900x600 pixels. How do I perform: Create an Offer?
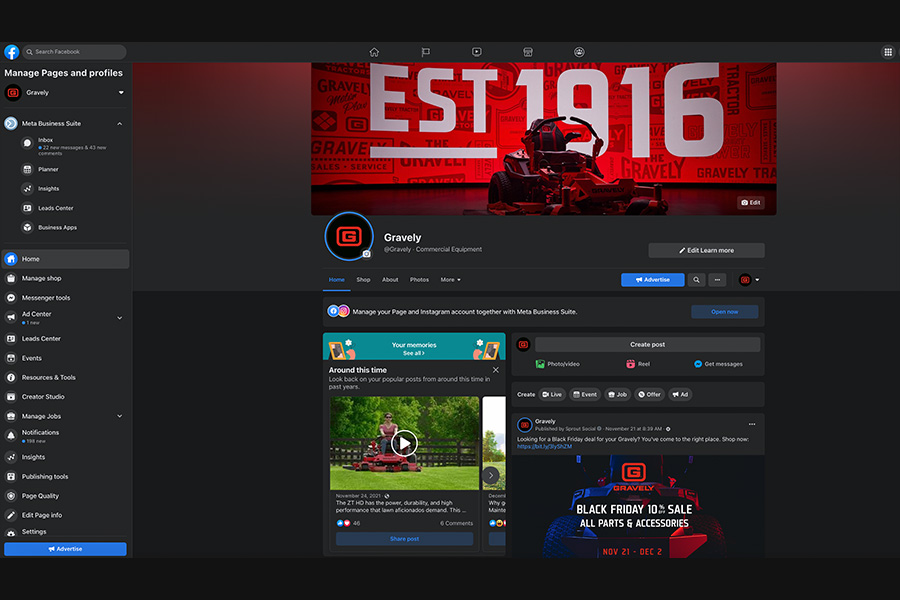[650, 394]
